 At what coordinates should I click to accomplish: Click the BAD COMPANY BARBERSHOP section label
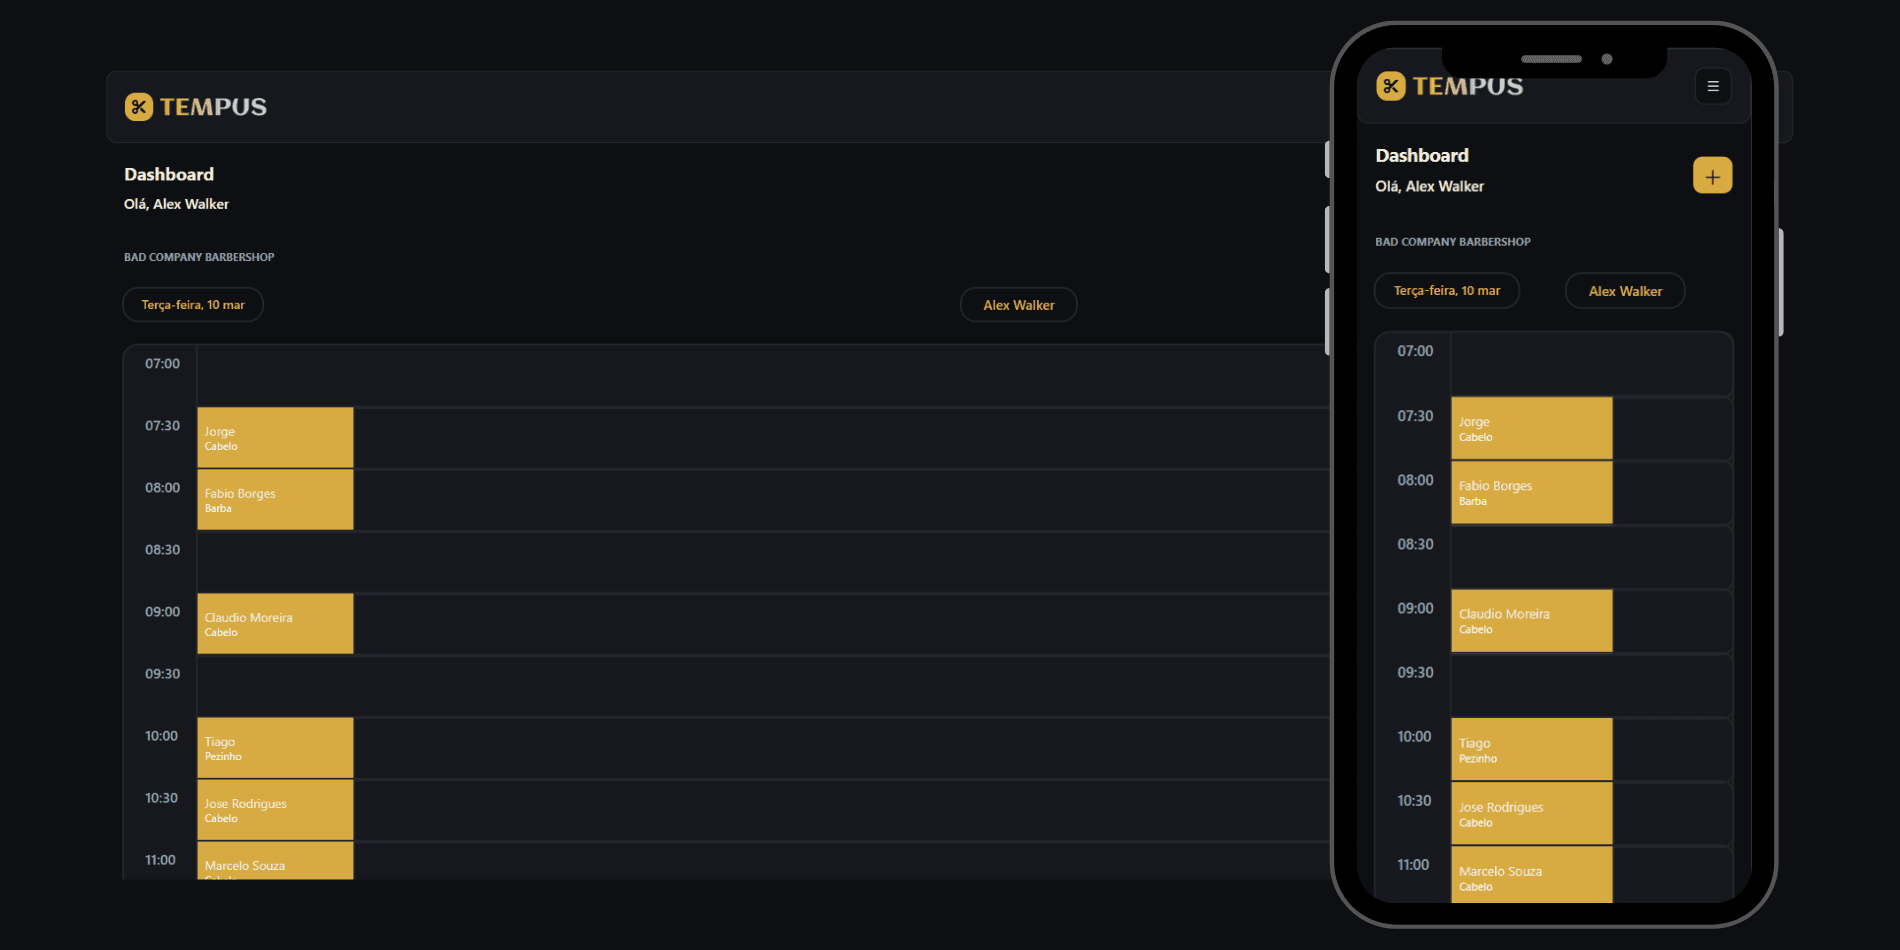[x=198, y=257]
